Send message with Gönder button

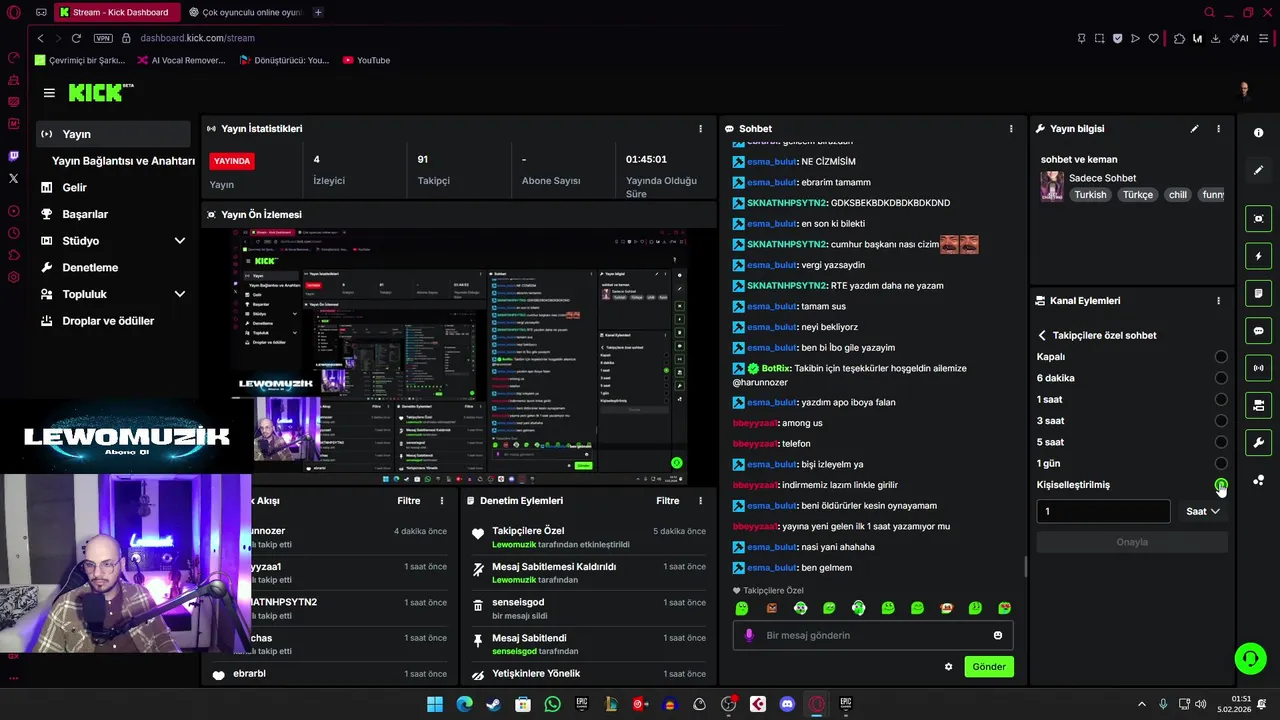point(989,667)
